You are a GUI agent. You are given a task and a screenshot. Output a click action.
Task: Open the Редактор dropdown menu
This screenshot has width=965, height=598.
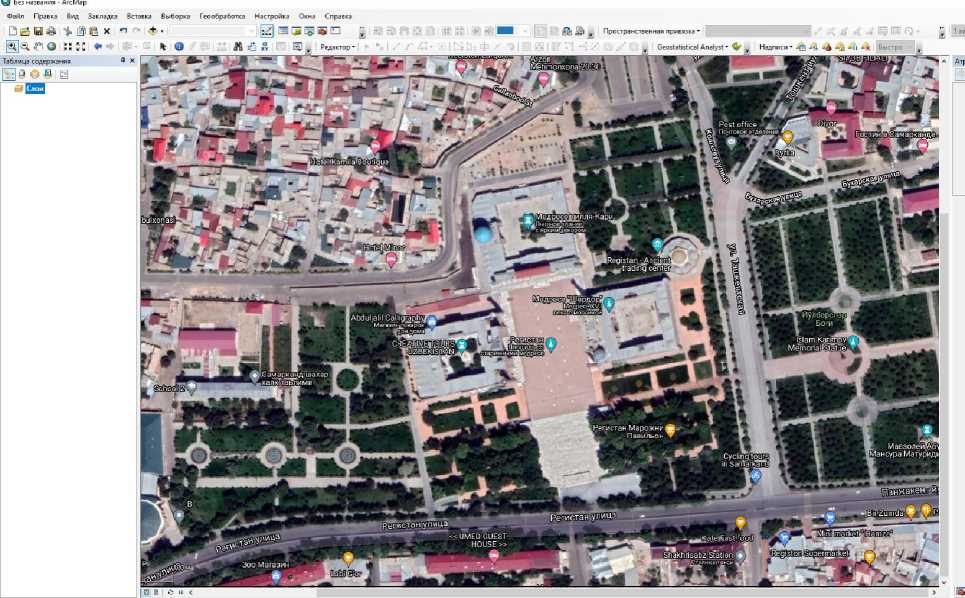point(338,47)
